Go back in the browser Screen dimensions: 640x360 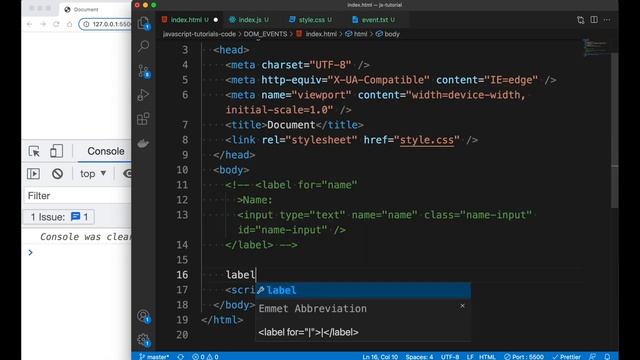[x=29, y=24]
